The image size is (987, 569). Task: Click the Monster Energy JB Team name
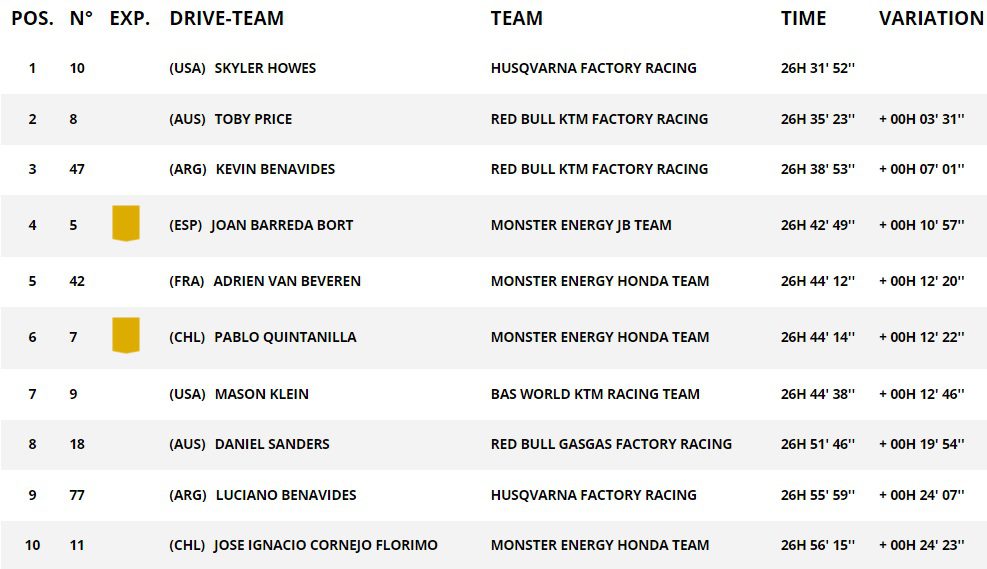coord(581,225)
